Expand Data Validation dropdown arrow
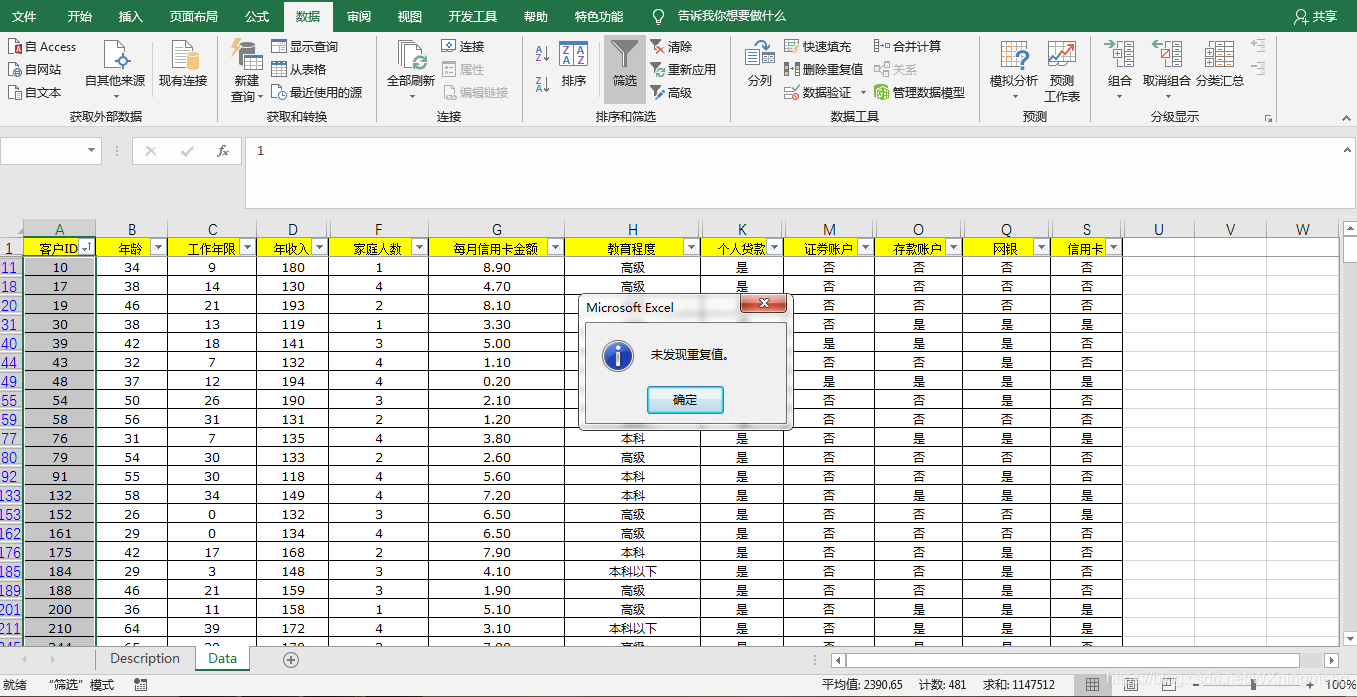The height and width of the screenshot is (697, 1357). click(863, 93)
